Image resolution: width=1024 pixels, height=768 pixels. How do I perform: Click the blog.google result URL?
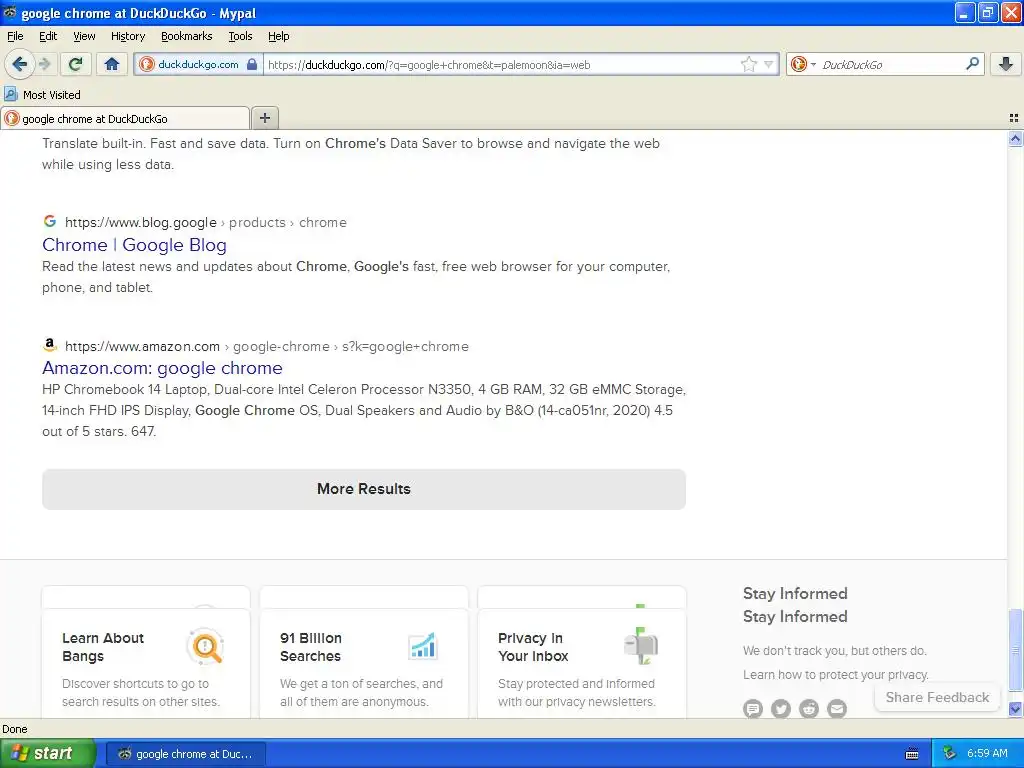tap(206, 222)
